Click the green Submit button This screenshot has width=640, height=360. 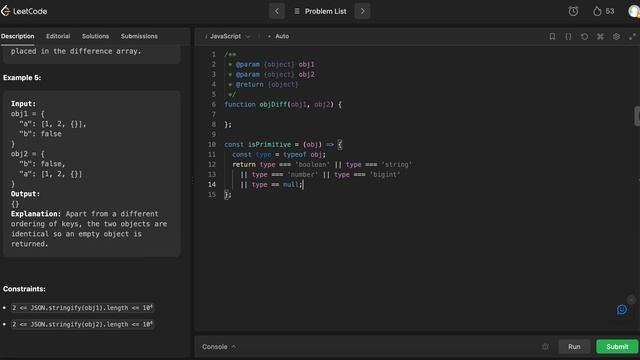point(617,347)
